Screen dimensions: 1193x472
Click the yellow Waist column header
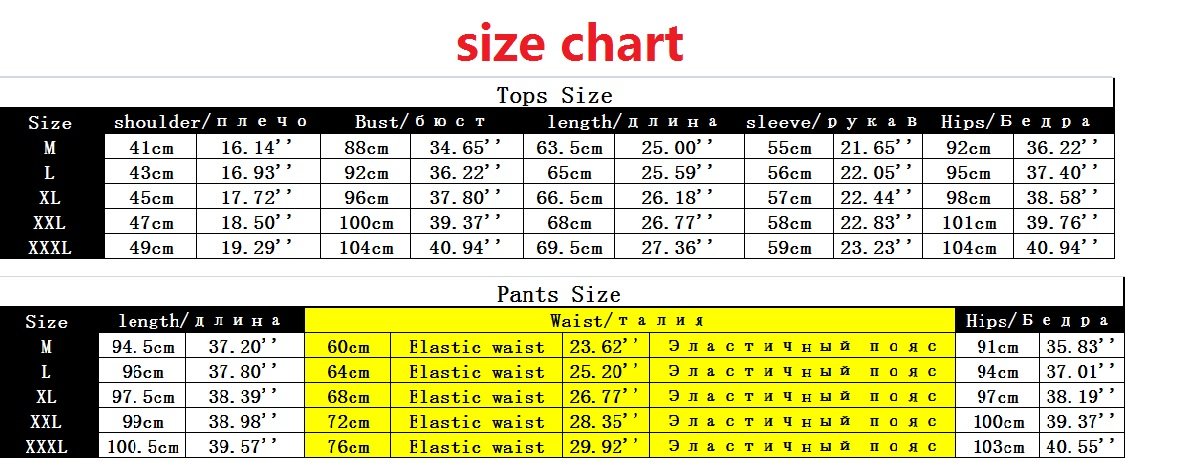pos(627,321)
